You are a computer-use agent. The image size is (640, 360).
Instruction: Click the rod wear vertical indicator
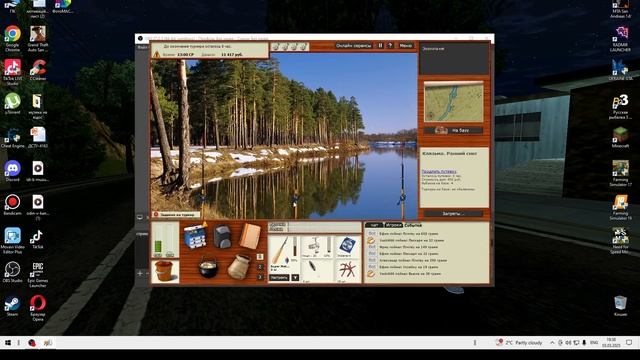pos(295,247)
